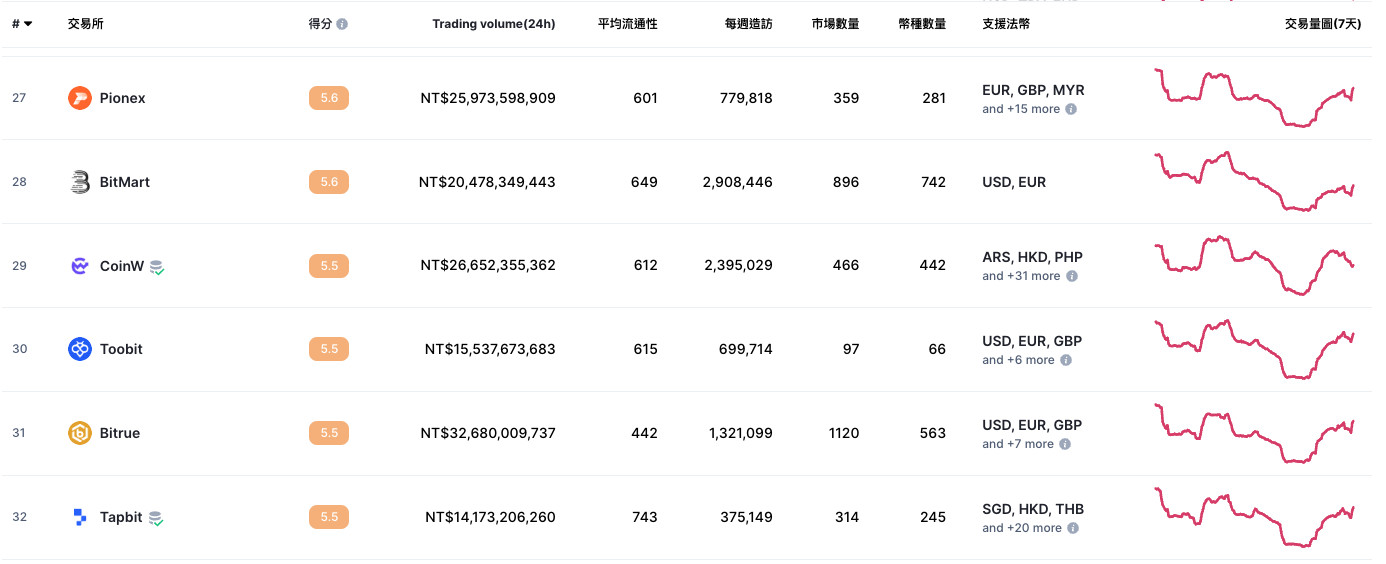Click BitMart's 5.6 score badge

coord(329,182)
